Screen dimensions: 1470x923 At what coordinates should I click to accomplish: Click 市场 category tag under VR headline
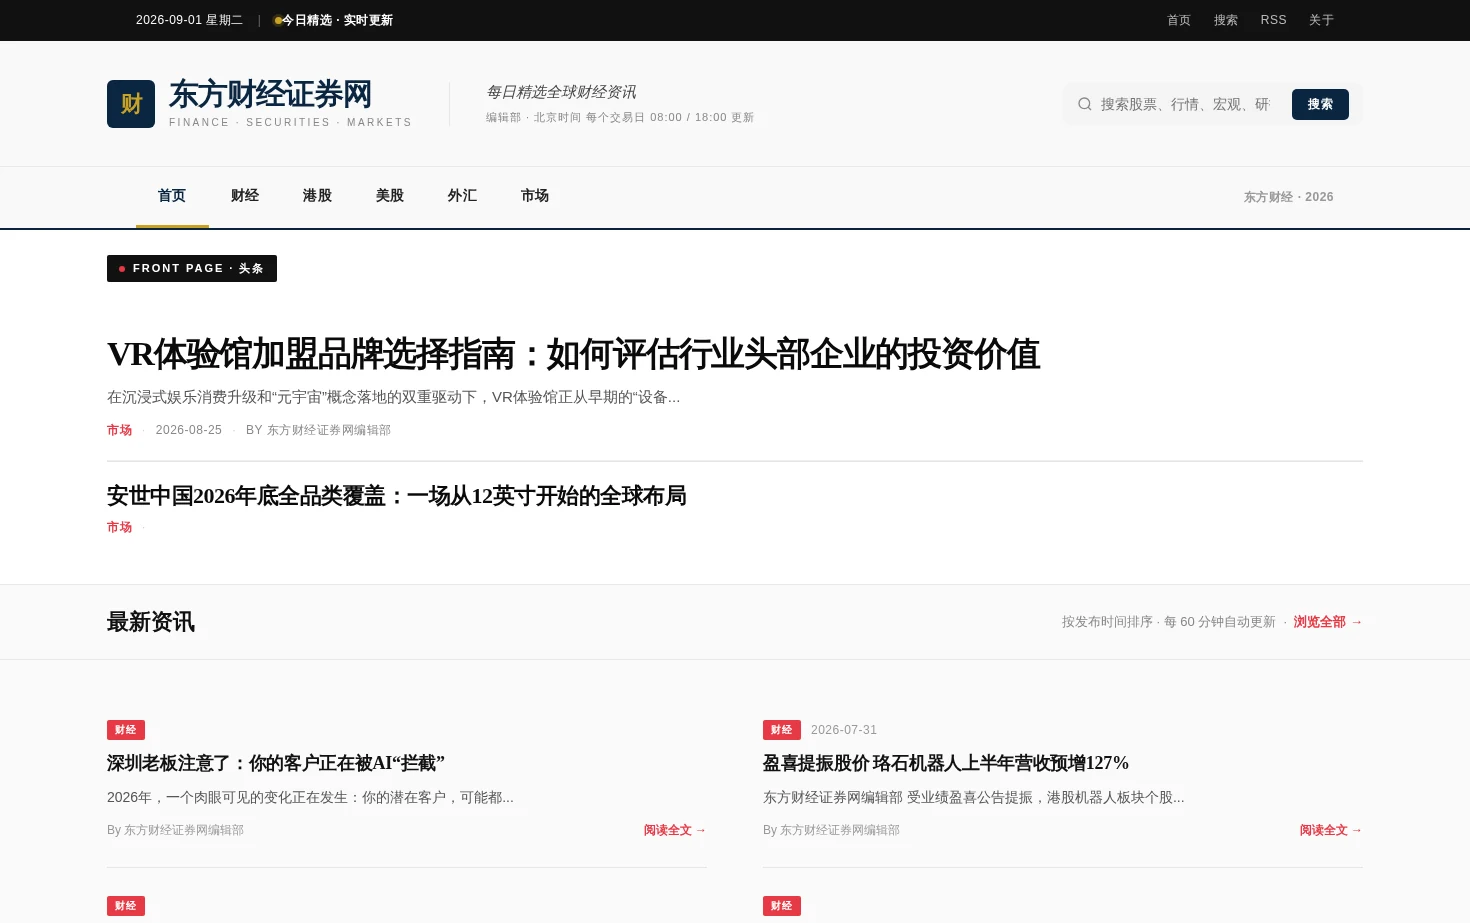pos(119,430)
